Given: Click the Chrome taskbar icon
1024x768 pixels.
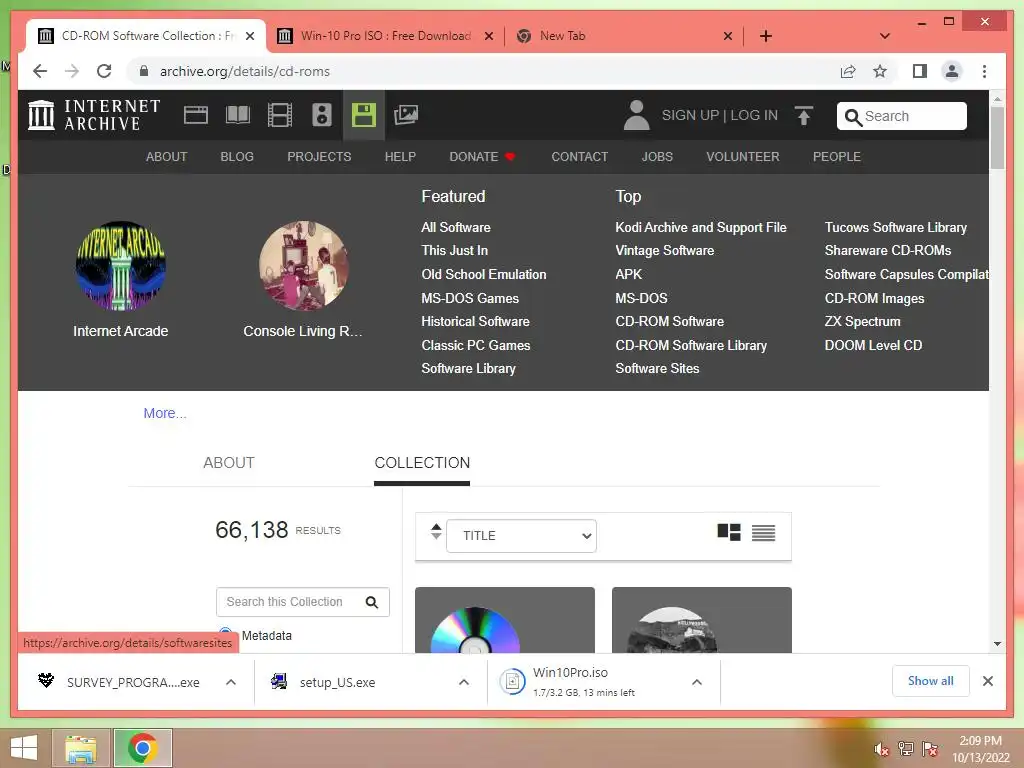Looking at the screenshot, I should [x=142, y=748].
